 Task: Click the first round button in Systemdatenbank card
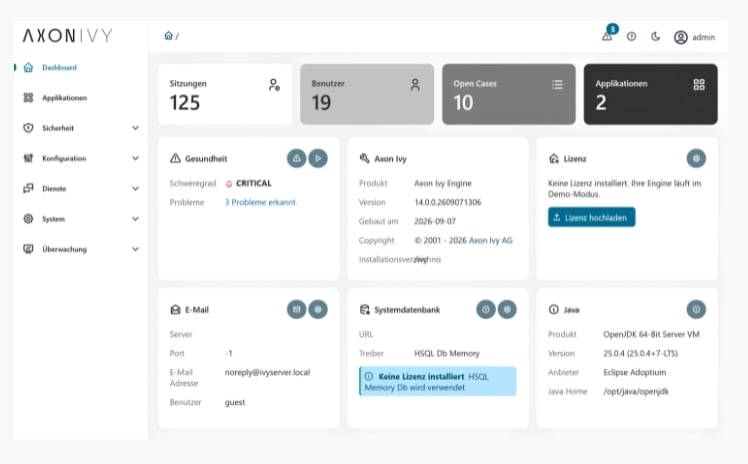click(x=486, y=309)
